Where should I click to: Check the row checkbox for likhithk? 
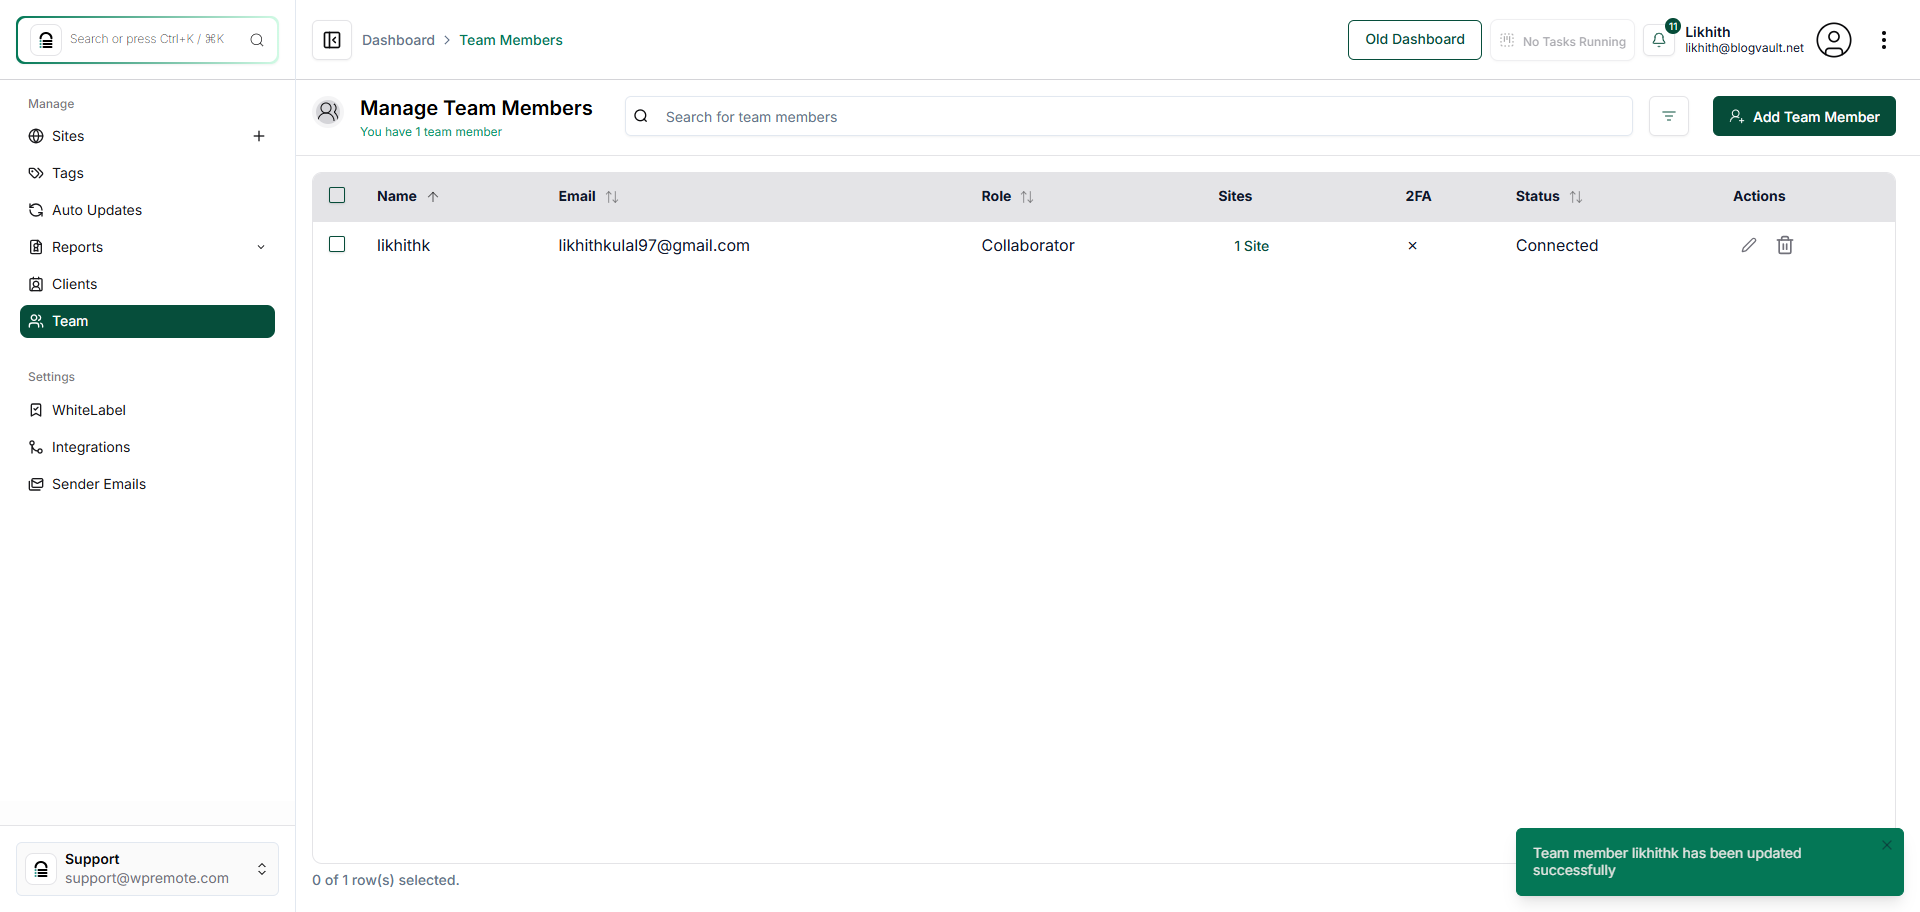click(x=336, y=244)
